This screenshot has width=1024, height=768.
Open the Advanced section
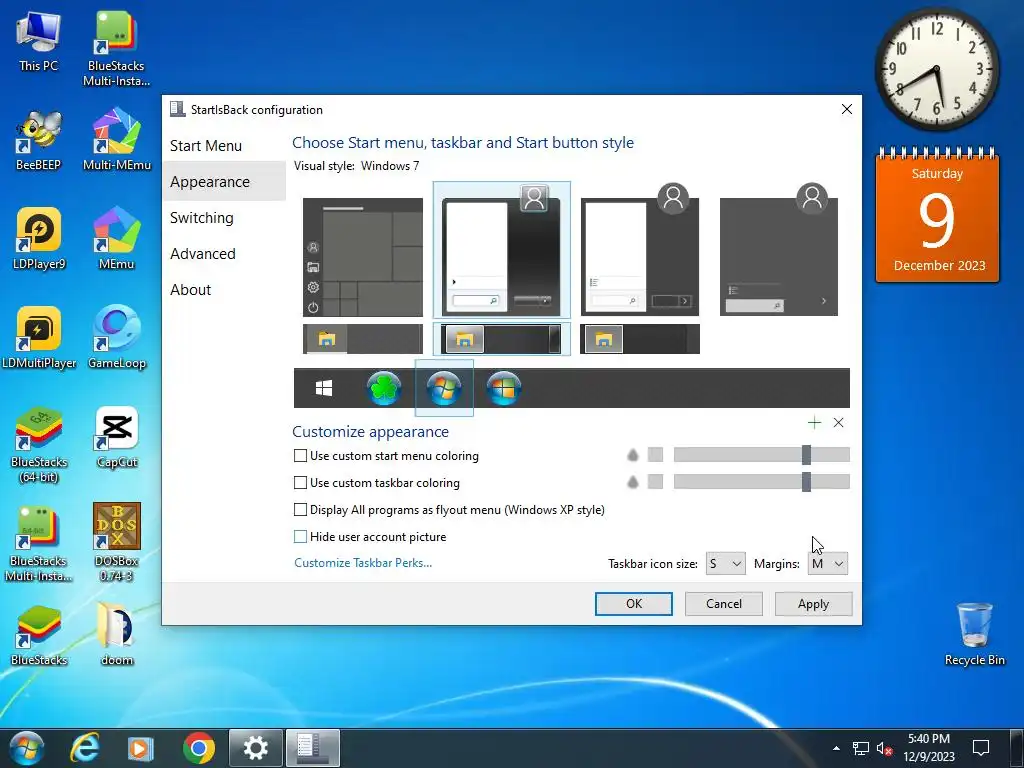click(x=202, y=253)
